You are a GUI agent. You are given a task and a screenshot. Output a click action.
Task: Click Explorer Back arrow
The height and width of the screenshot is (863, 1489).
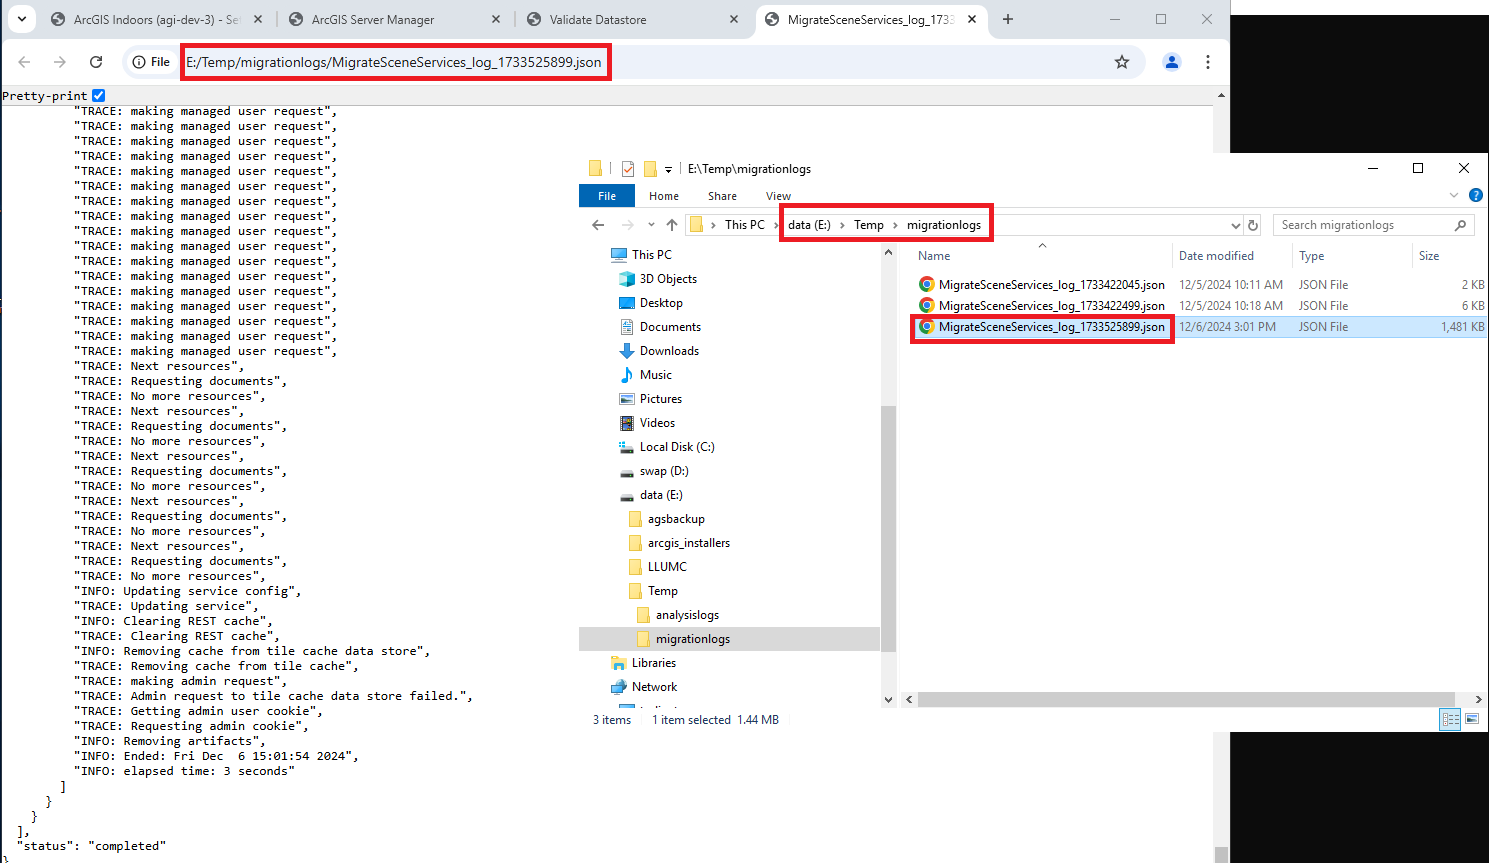tap(598, 225)
